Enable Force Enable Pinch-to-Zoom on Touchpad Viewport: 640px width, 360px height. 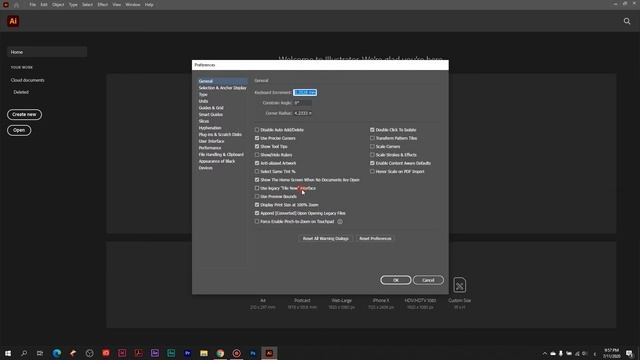point(257,221)
